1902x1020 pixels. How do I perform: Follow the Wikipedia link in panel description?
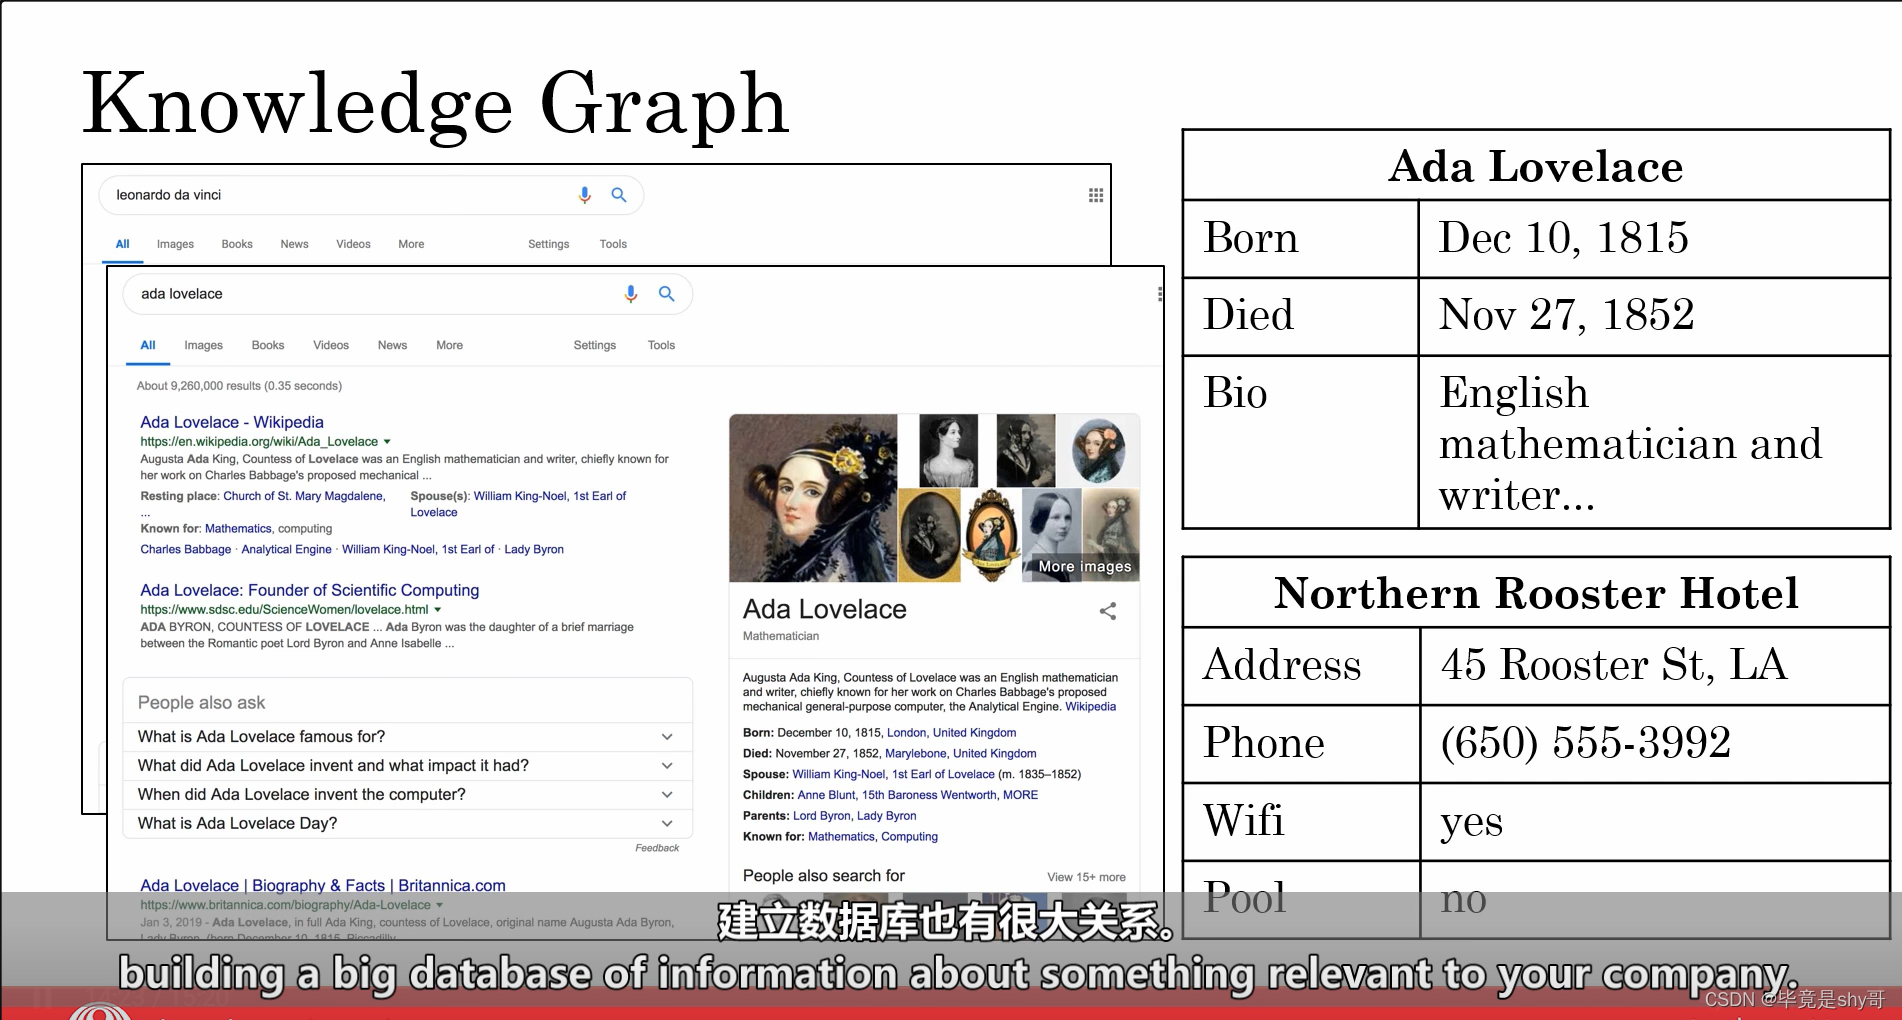[1090, 706]
